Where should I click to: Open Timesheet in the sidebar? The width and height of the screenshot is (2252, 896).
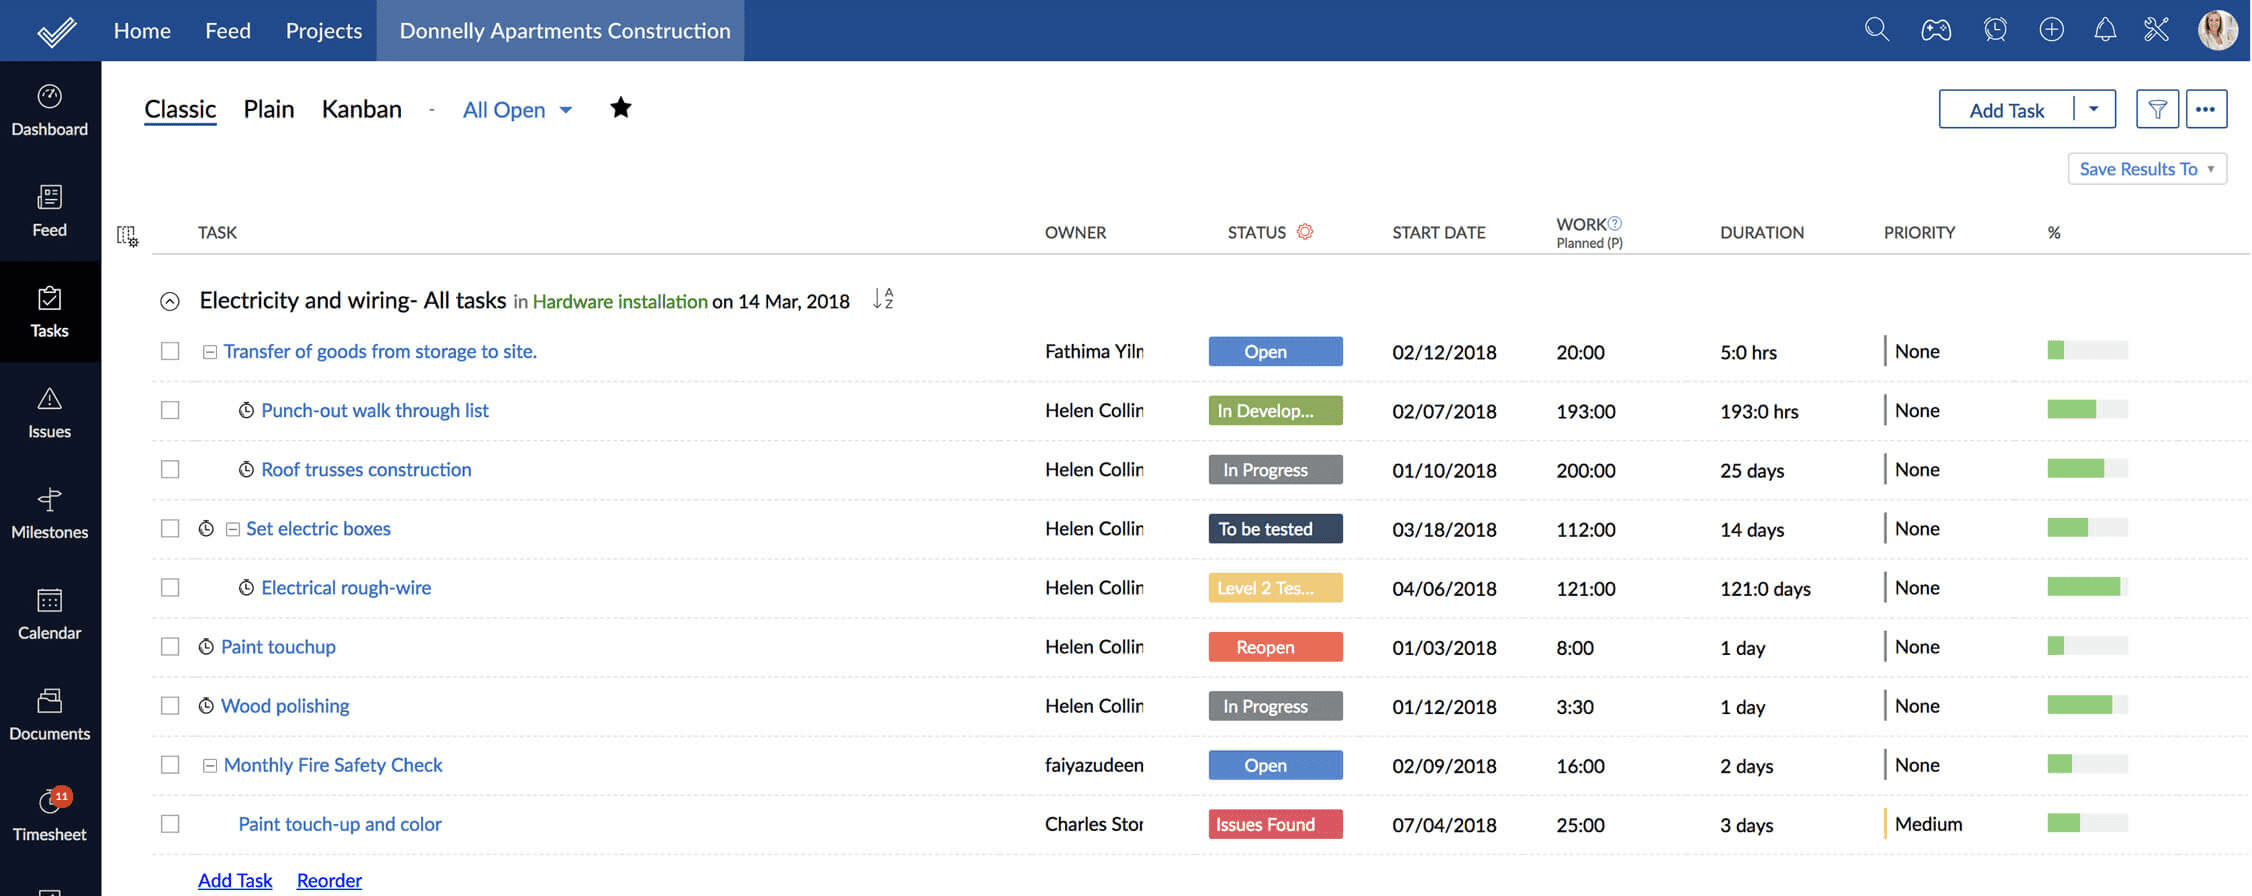49,815
